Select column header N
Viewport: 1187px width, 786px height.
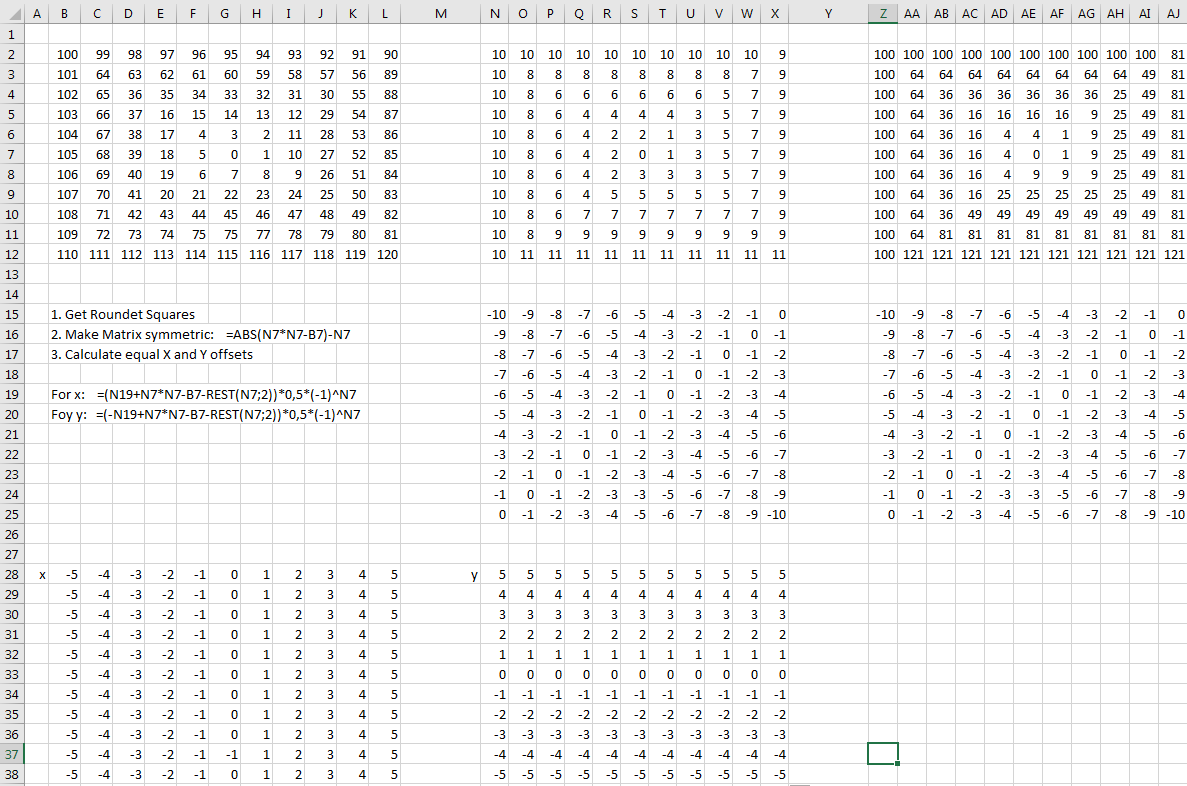click(x=494, y=14)
